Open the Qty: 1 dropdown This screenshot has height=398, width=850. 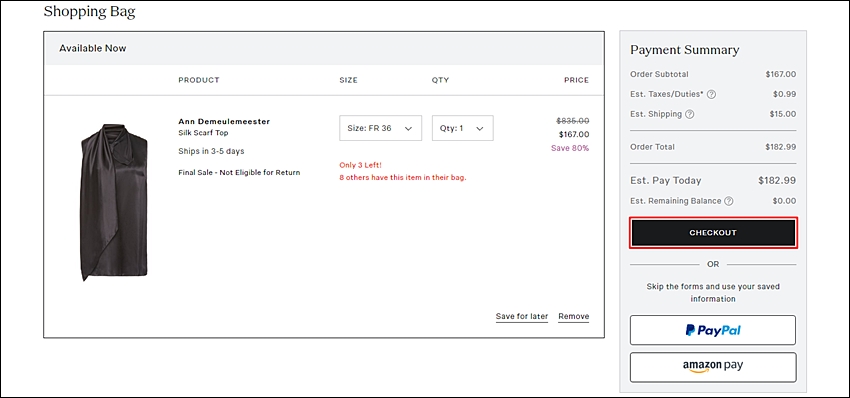click(x=462, y=128)
